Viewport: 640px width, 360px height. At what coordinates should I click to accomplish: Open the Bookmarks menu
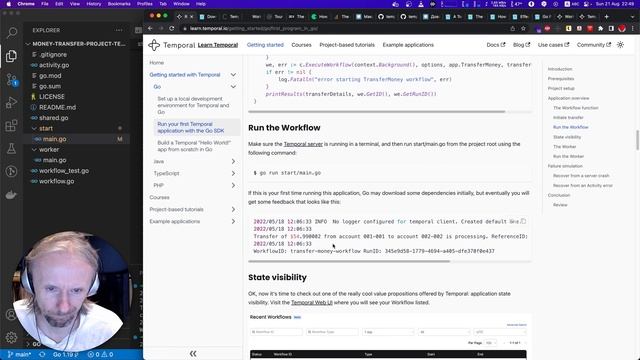coord(119,4)
